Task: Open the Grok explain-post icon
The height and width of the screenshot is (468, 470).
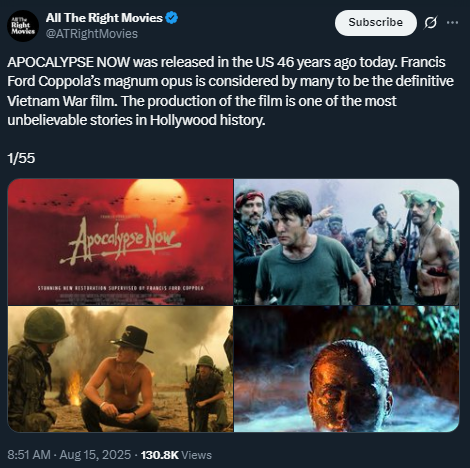Action: pyautogui.click(x=430, y=23)
